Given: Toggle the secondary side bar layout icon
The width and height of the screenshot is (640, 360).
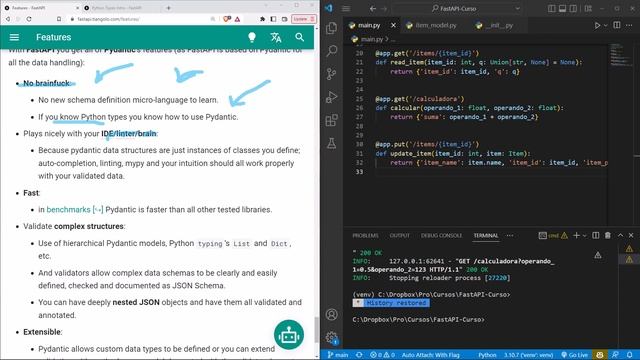Looking at the screenshot, I should 573,9.
